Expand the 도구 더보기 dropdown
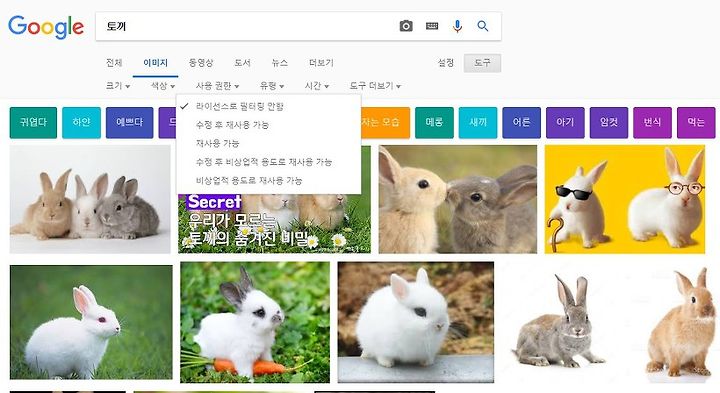The width and height of the screenshot is (720, 393). point(375,86)
